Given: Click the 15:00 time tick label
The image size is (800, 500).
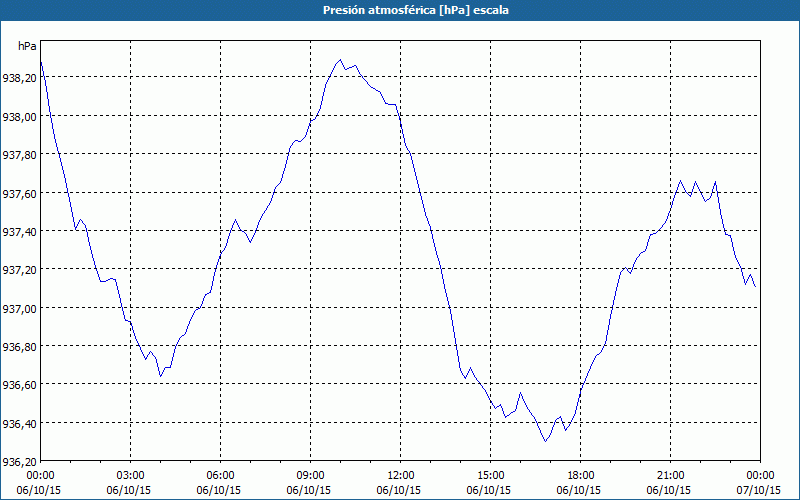Looking at the screenshot, I should [491, 476].
